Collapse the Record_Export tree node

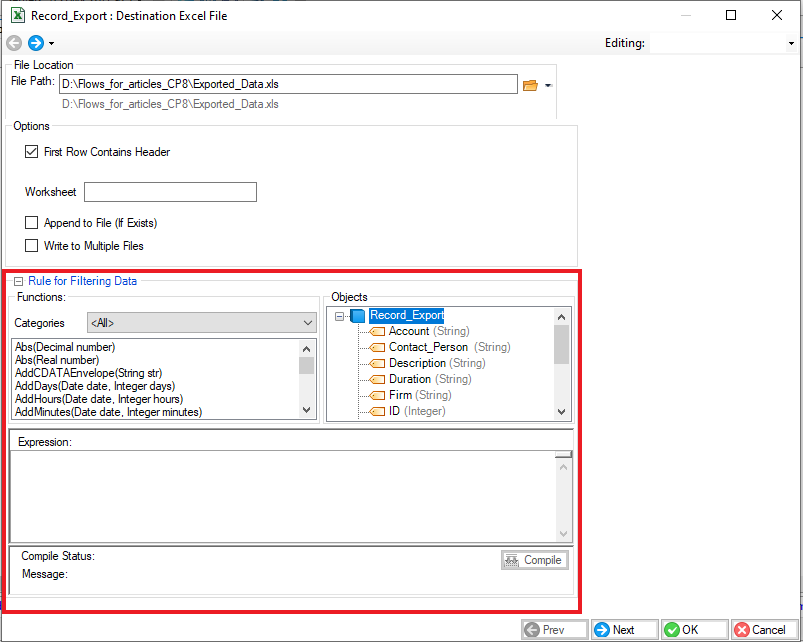pos(340,315)
